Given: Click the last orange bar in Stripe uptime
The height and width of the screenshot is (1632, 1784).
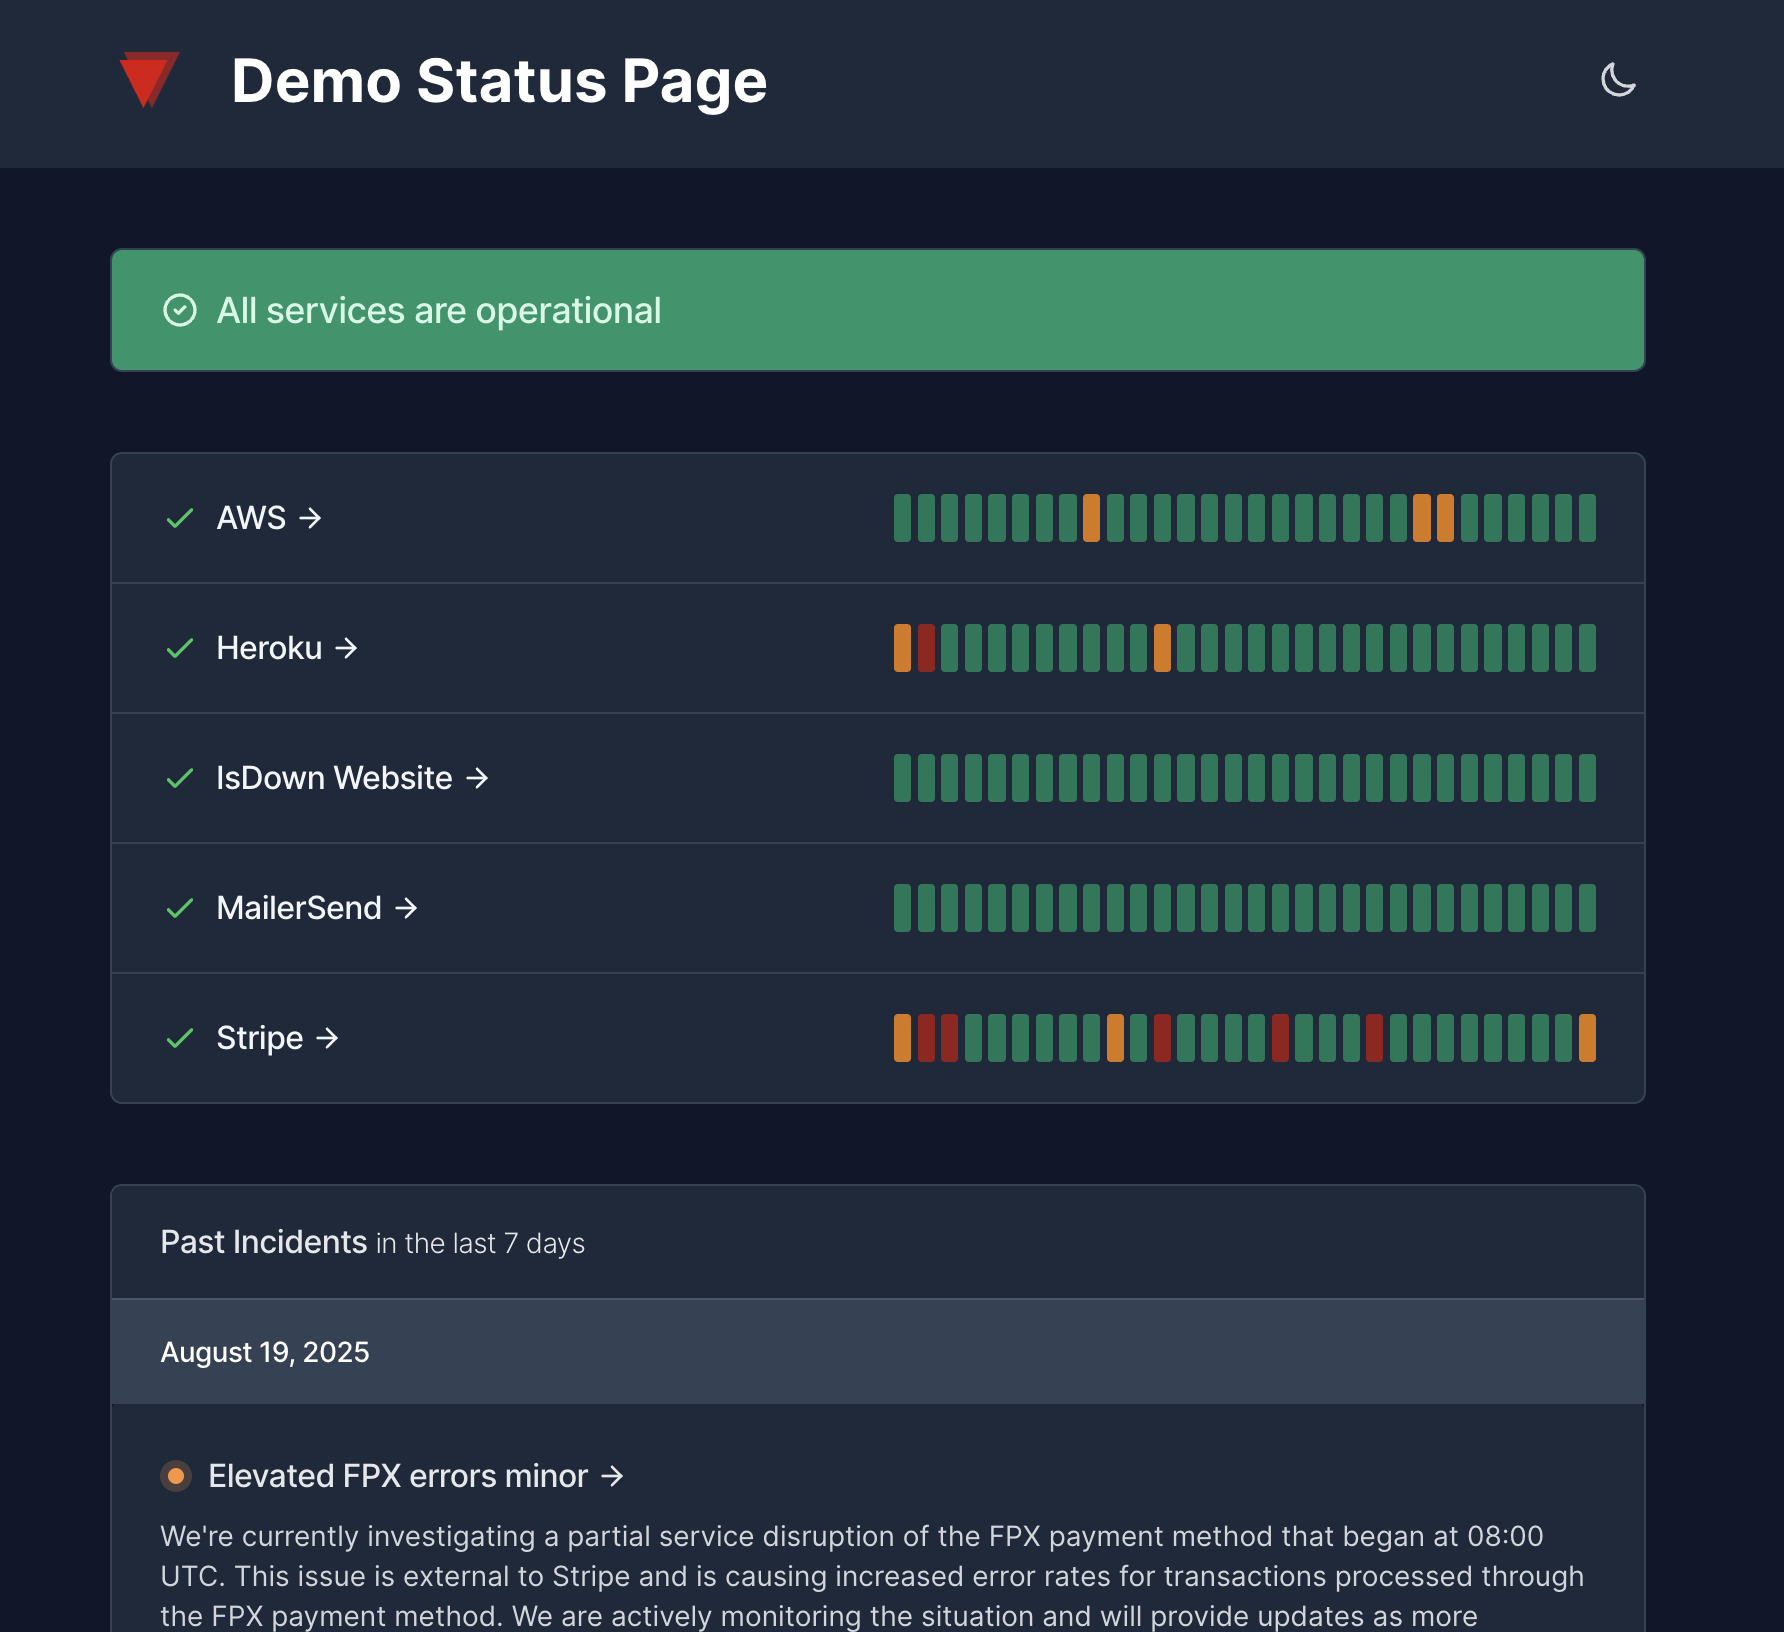Looking at the screenshot, I should [x=1587, y=1038].
